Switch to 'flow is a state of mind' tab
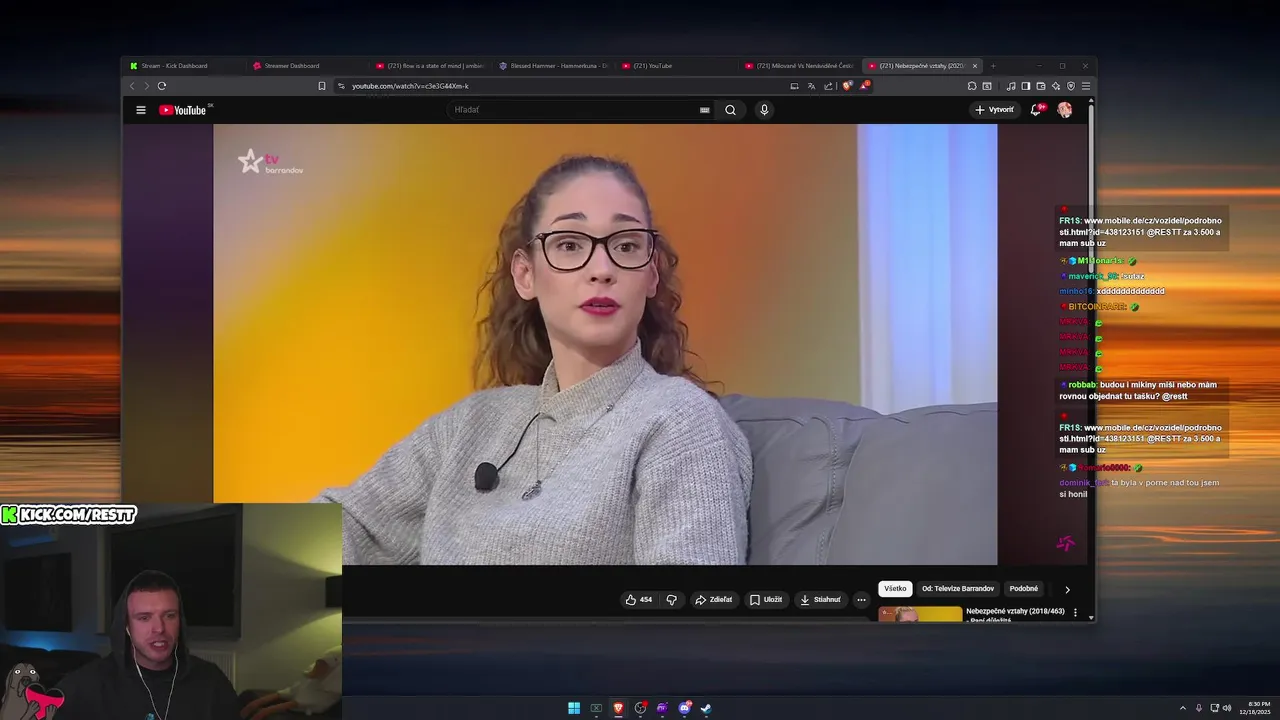 (x=430, y=66)
